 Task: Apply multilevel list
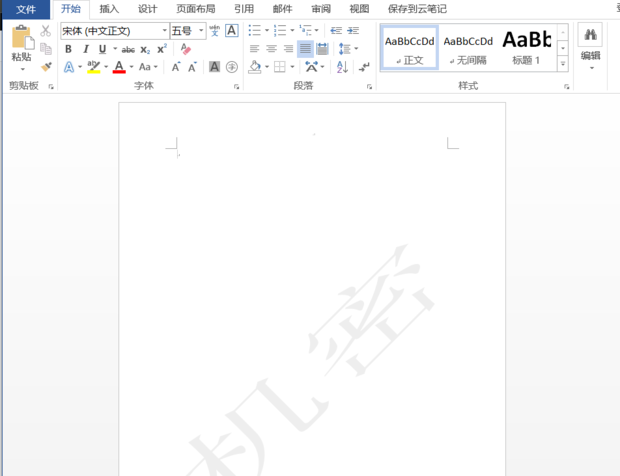[x=305, y=30]
